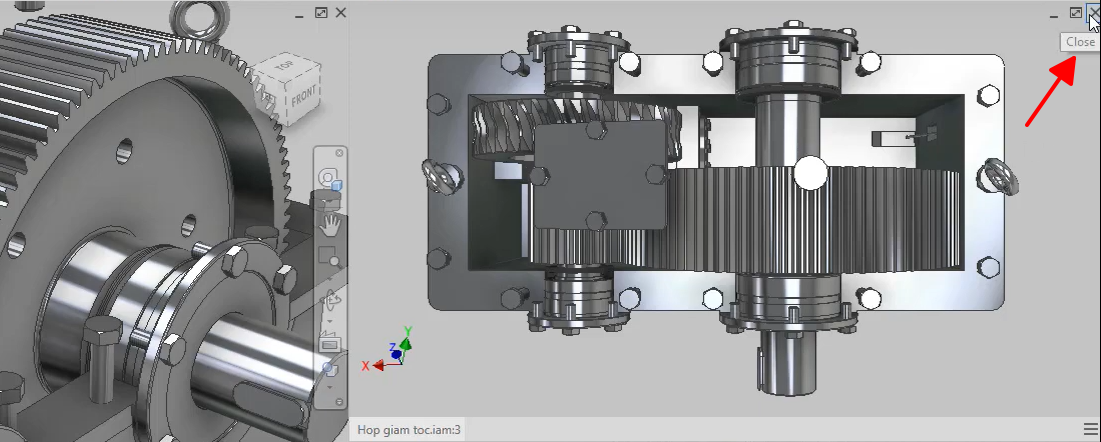1101x442 pixels.
Task: Select the Pan hand tool
Action: click(330, 222)
